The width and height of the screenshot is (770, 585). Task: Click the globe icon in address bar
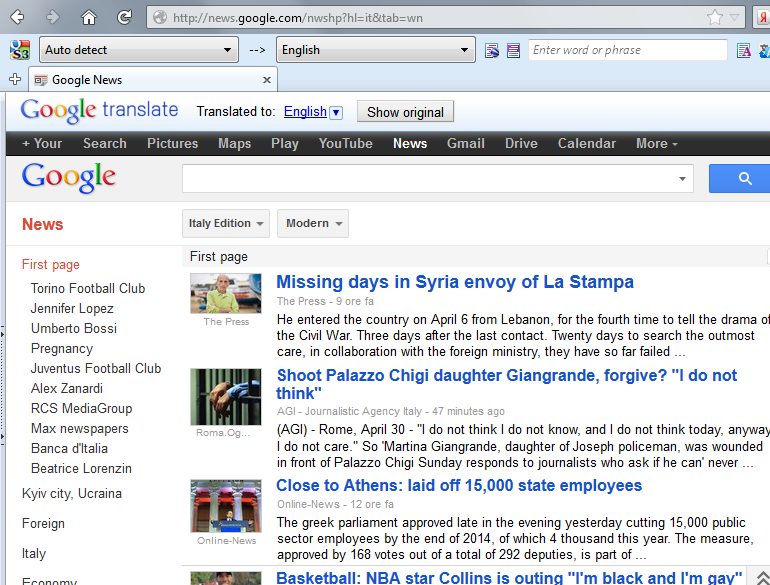point(160,18)
